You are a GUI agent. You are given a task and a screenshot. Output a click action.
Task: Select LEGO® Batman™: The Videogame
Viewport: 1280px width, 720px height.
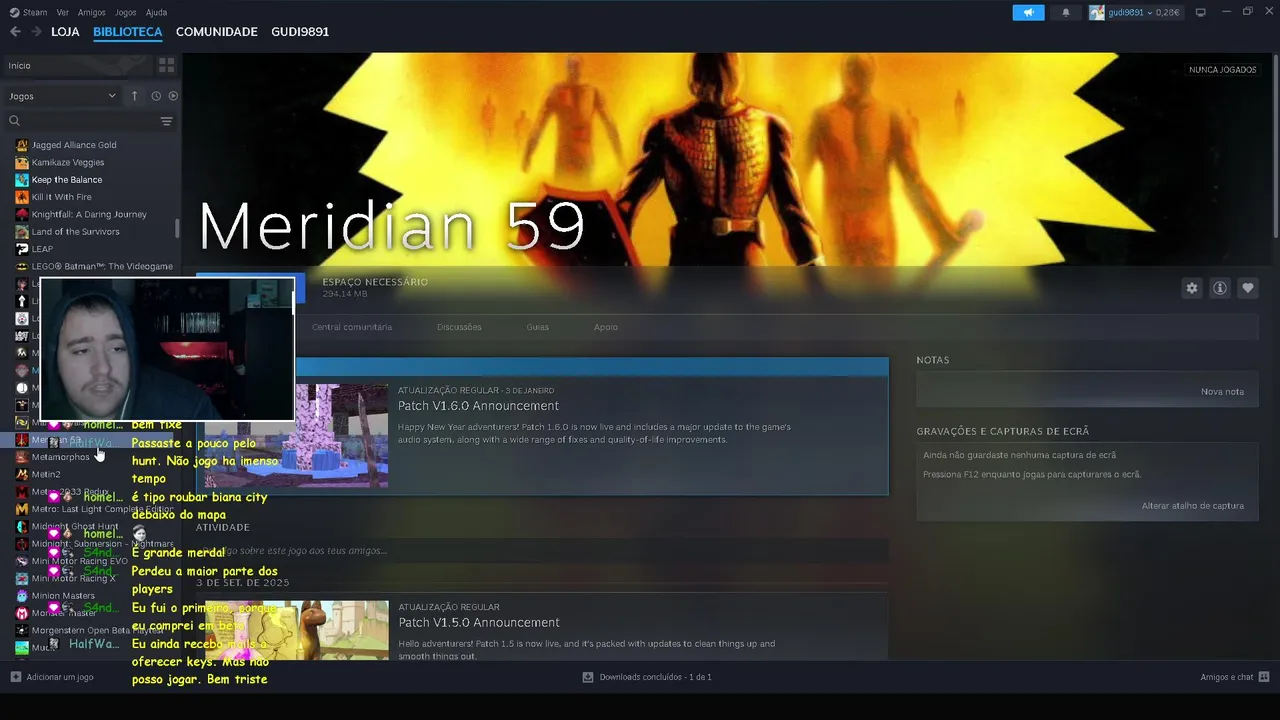coord(102,267)
